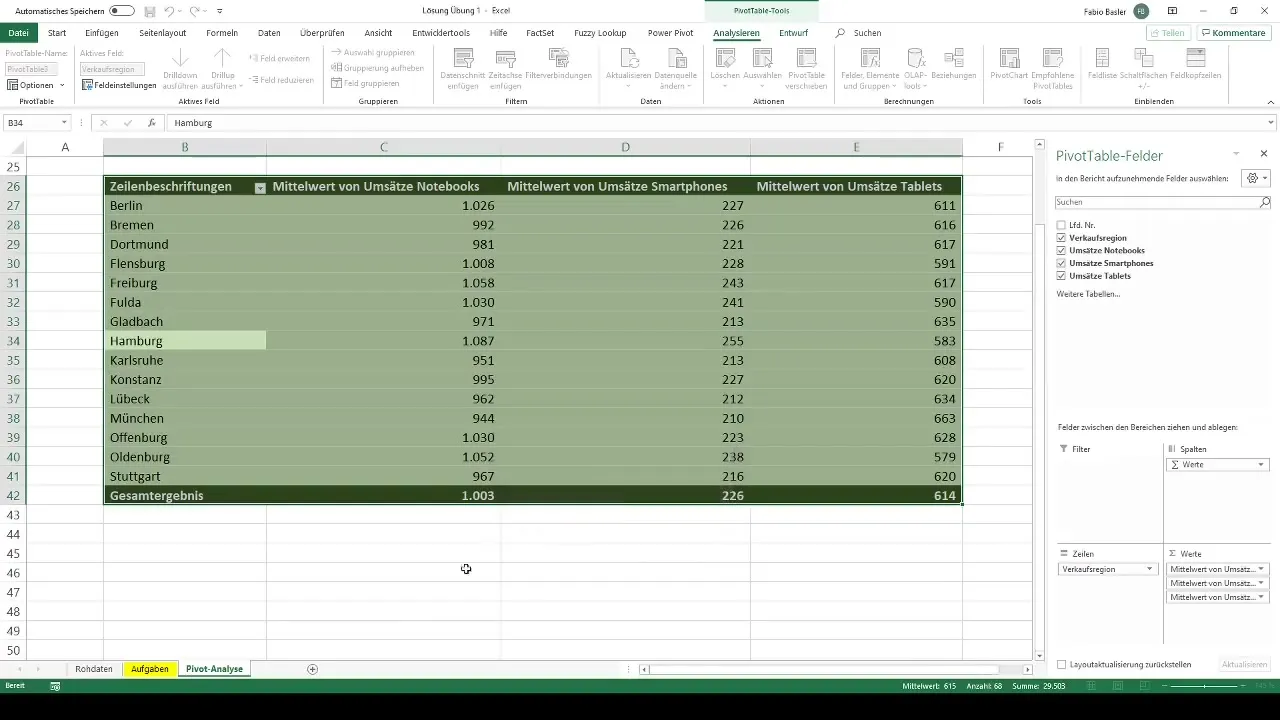Check the Lfd. Nr. field checkbox

(1061, 225)
